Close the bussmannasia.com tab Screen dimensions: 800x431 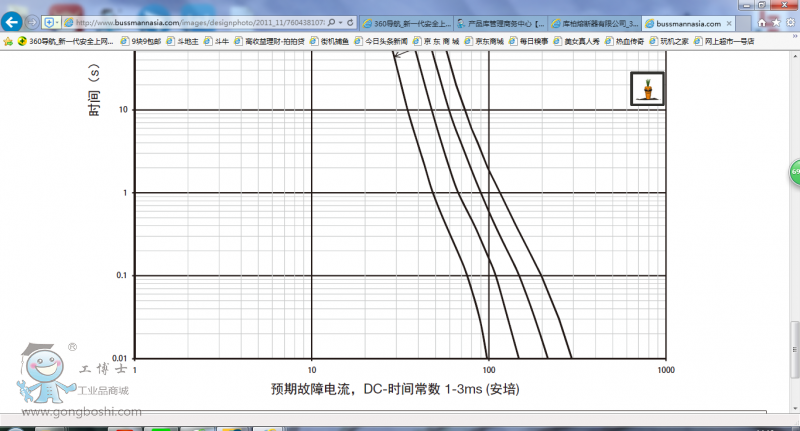click(730, 22)
